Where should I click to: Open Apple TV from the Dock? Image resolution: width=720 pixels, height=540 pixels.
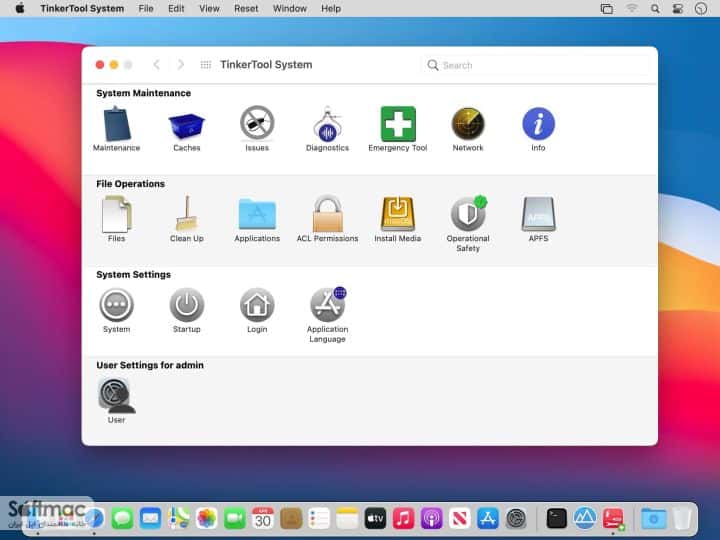tap(375, 519)
